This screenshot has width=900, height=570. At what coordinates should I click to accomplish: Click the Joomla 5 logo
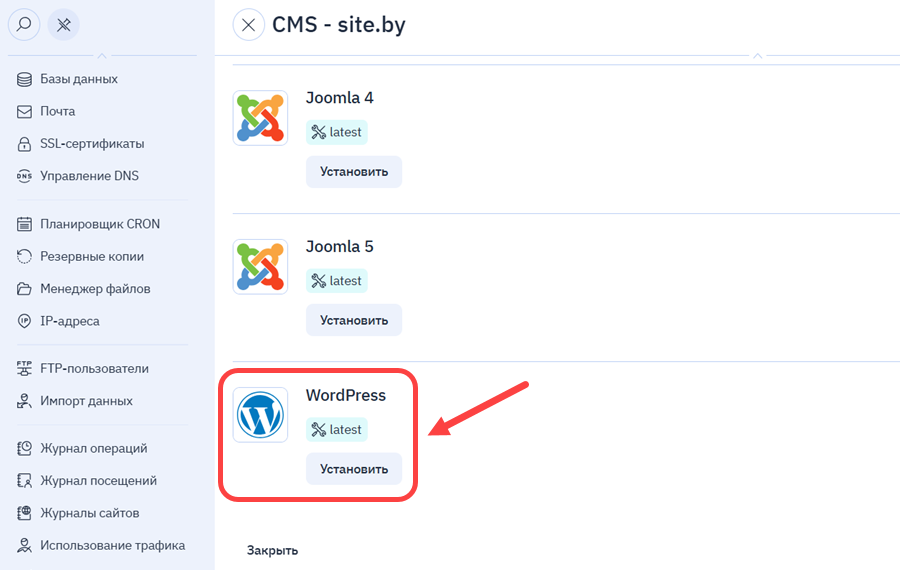(260, 266)
